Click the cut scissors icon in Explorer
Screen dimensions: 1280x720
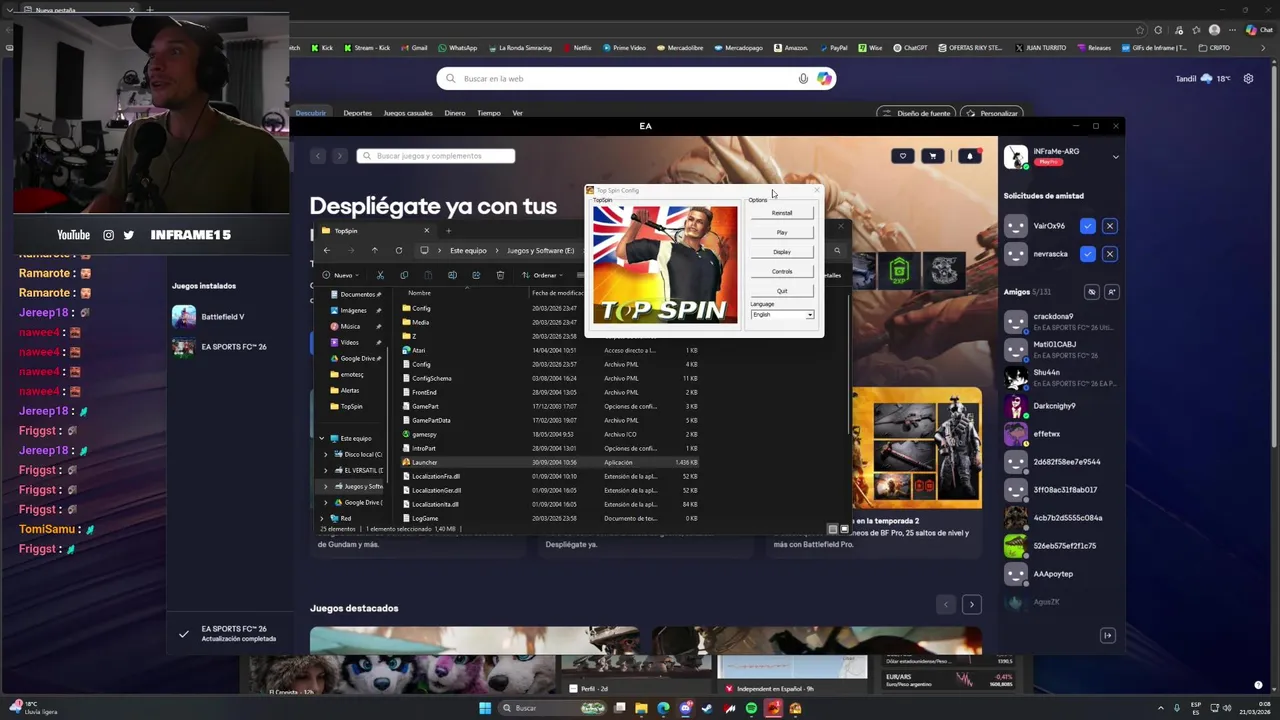pos(380,275)
